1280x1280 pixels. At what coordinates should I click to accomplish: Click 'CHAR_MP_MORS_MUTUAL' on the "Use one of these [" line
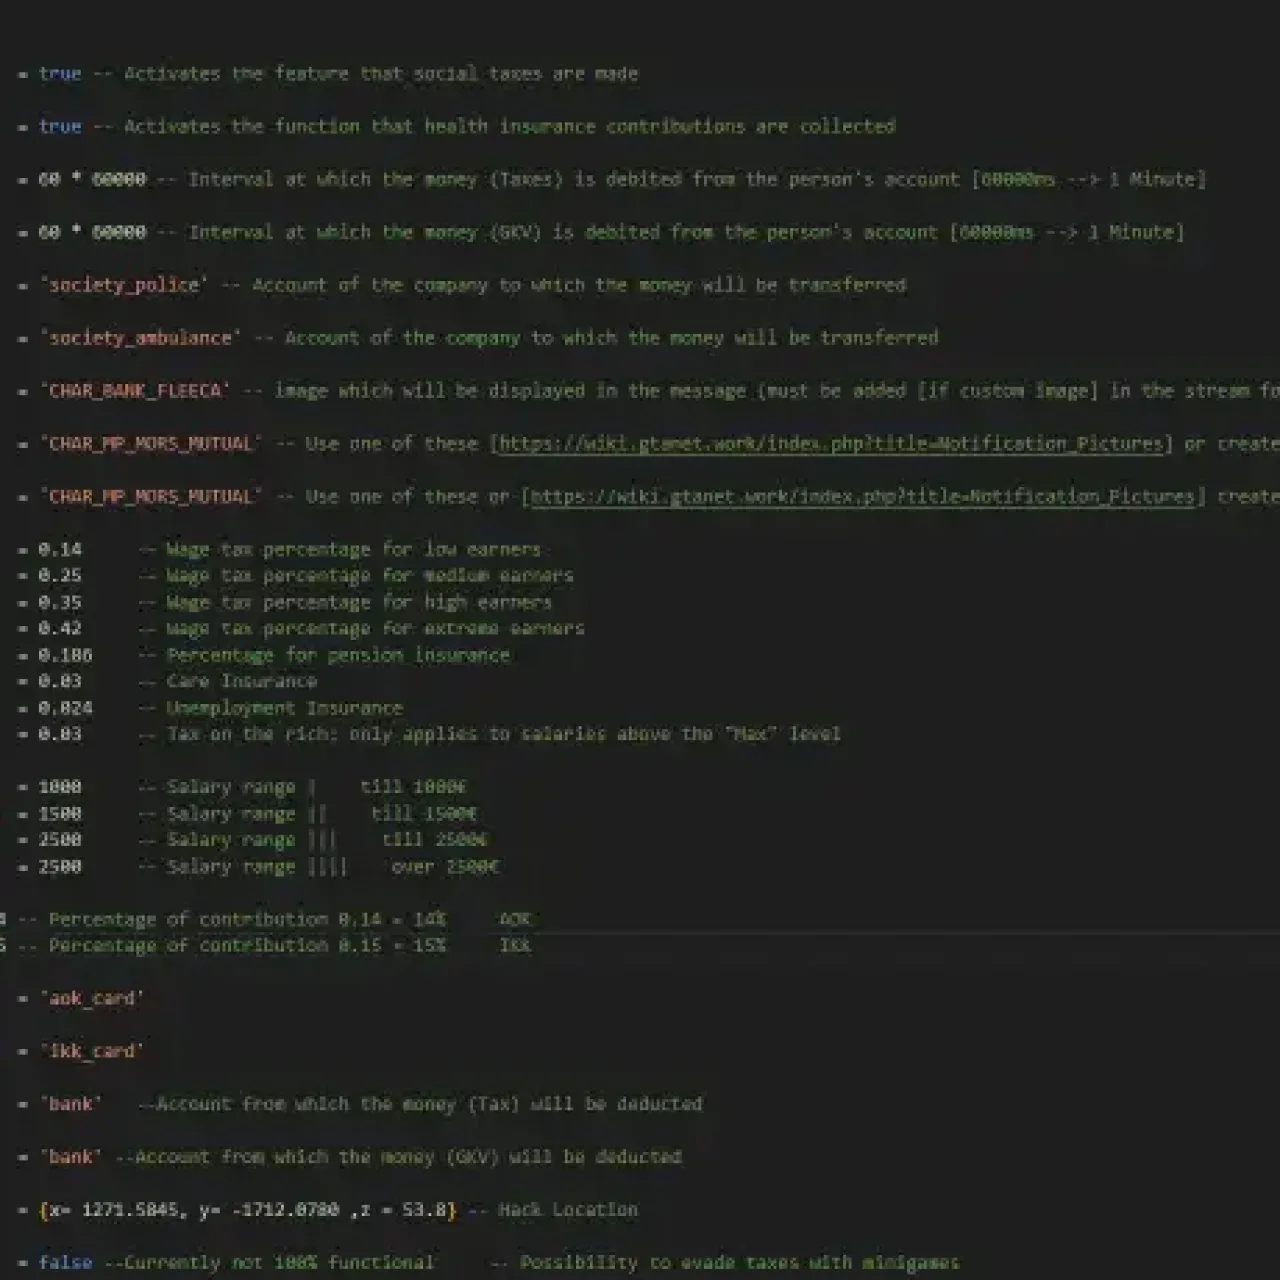(151, 443)
